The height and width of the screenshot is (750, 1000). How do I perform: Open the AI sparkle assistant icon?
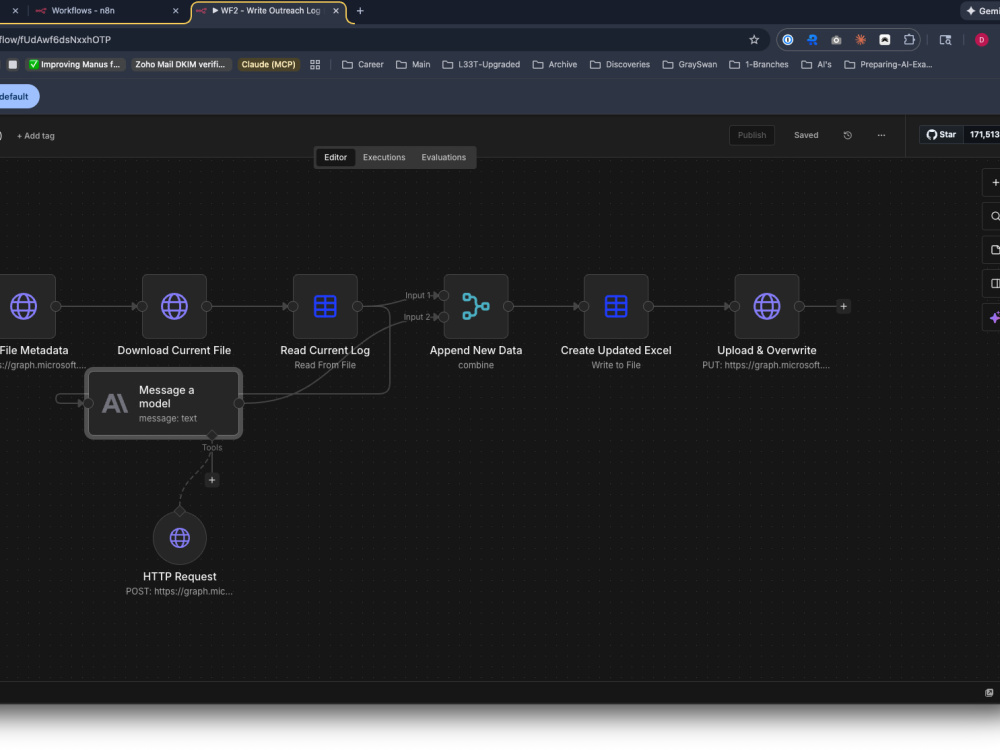tap(994, 317)
